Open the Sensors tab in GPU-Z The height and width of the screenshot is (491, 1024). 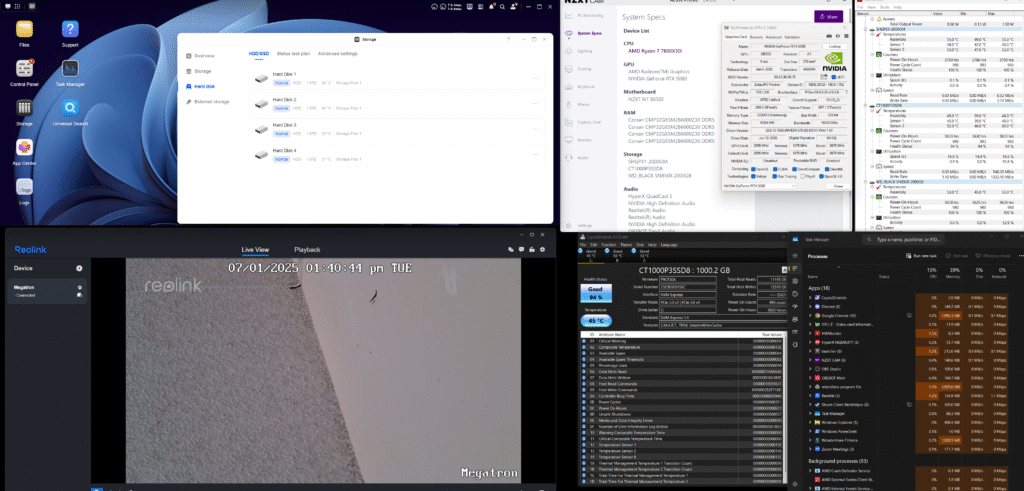coord(756,37)
